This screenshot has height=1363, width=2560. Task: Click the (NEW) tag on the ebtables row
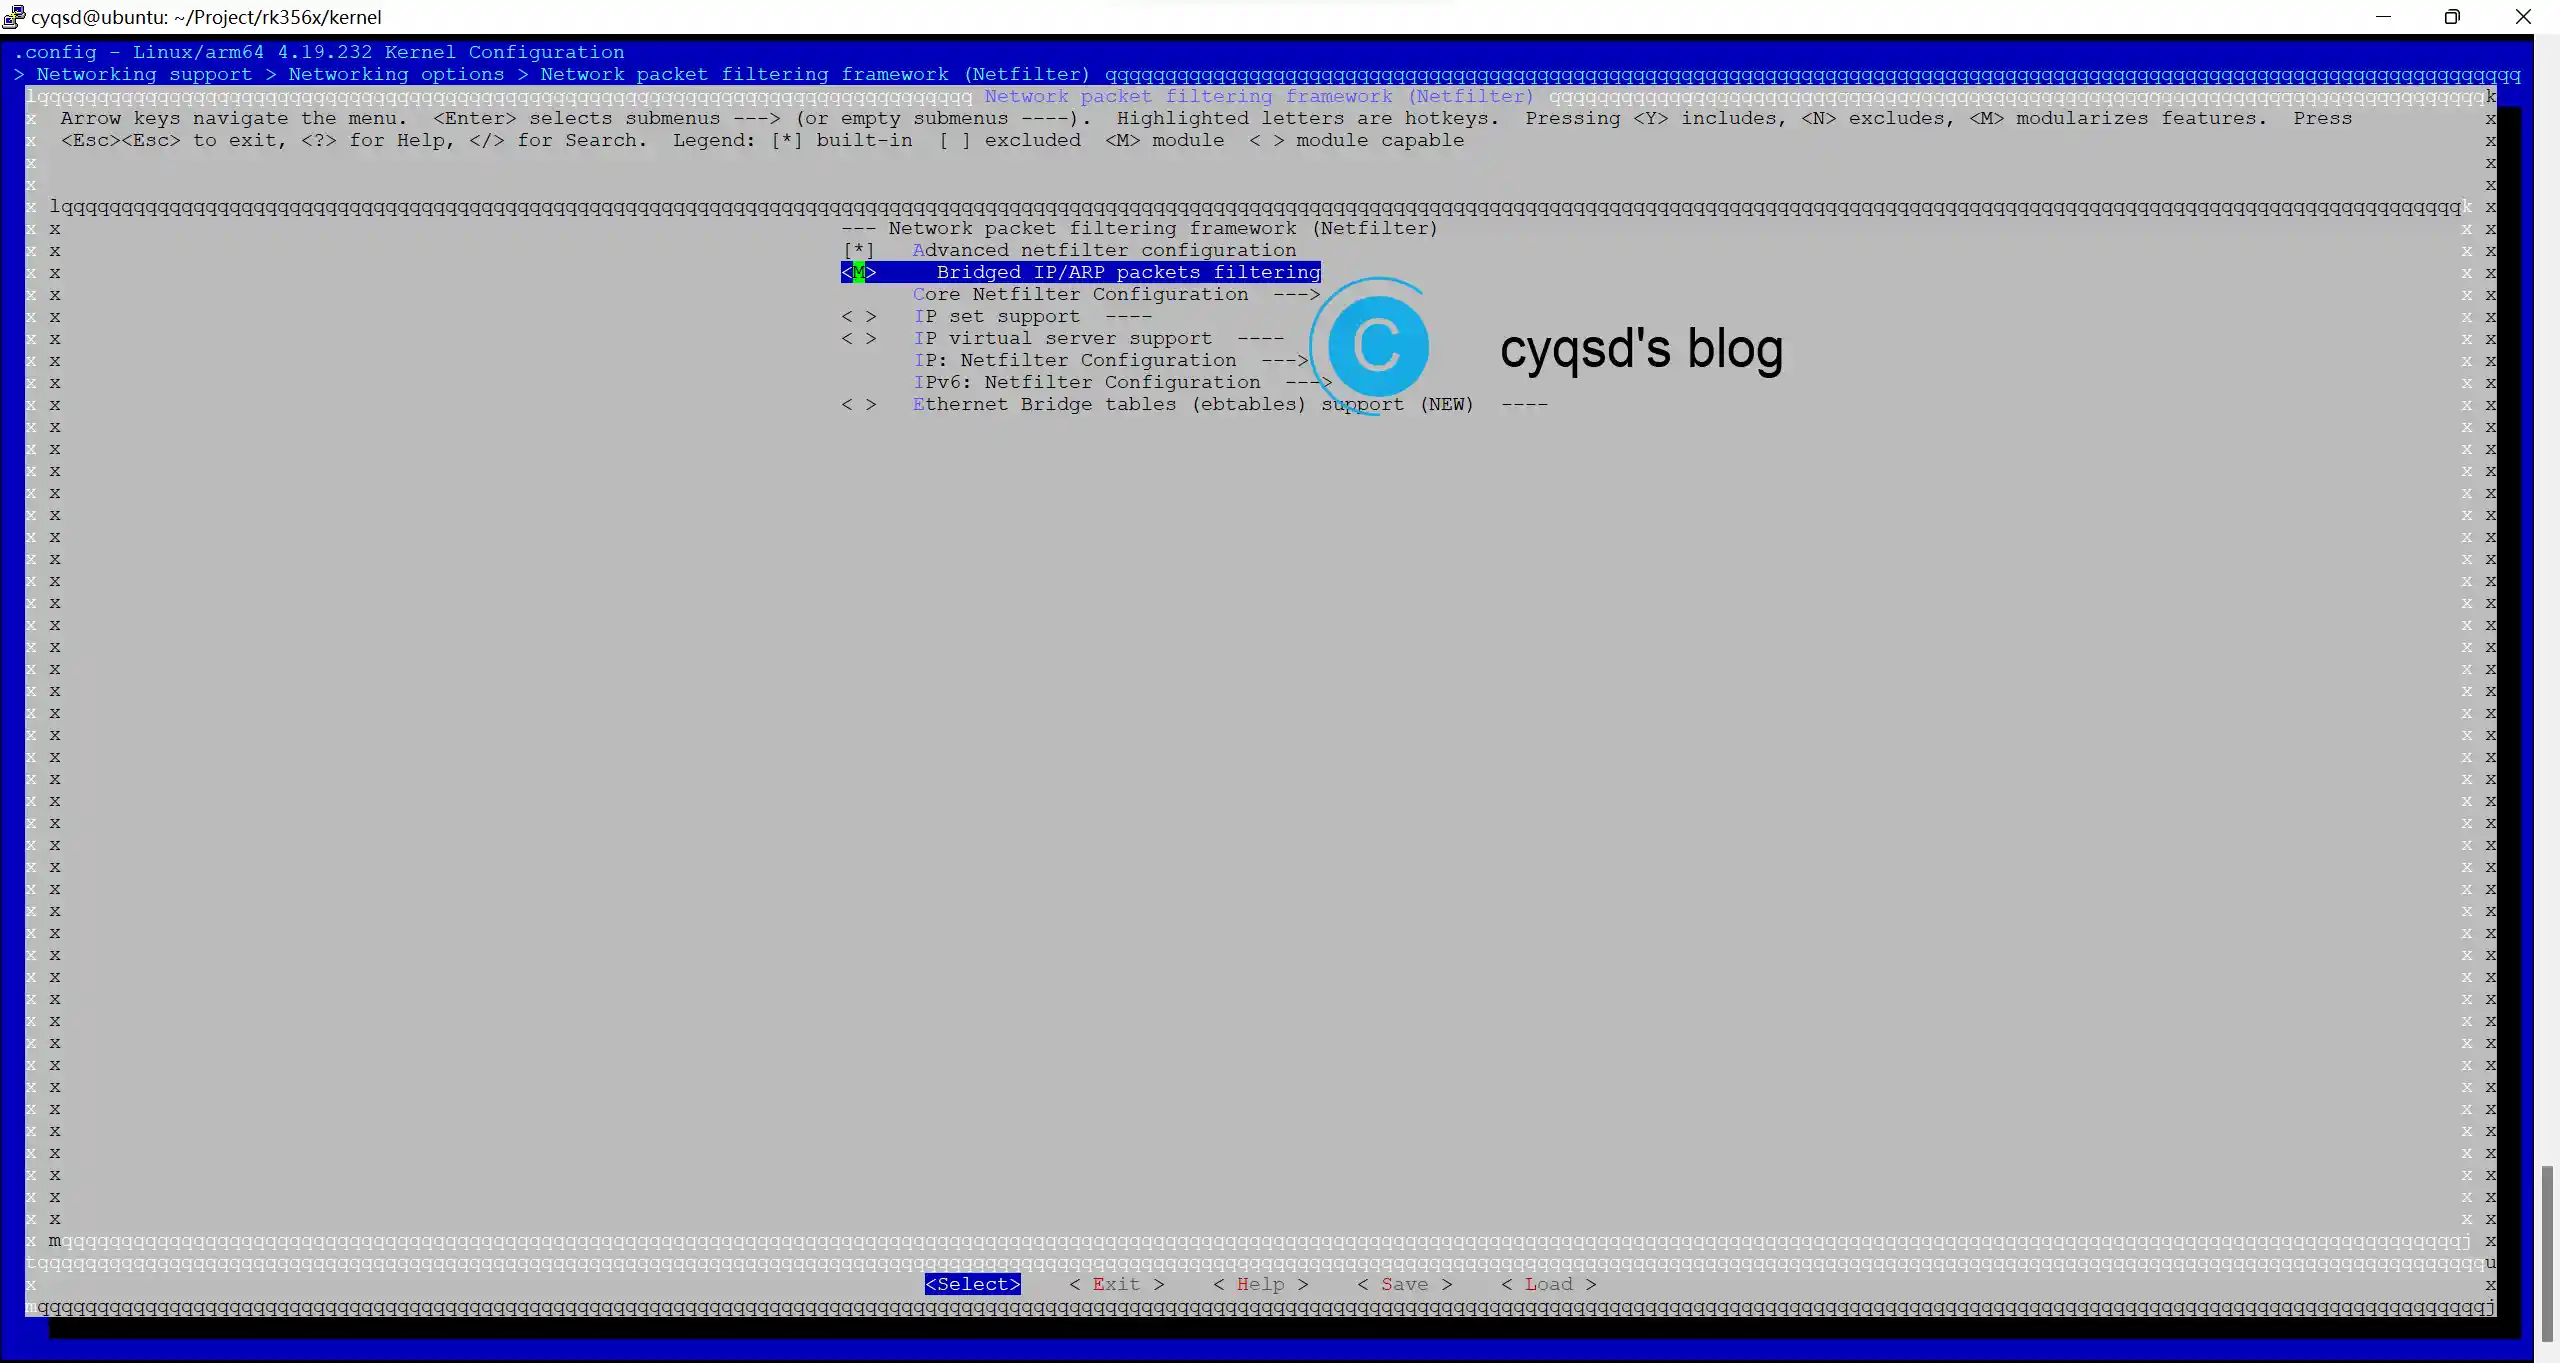(1447, 405)
